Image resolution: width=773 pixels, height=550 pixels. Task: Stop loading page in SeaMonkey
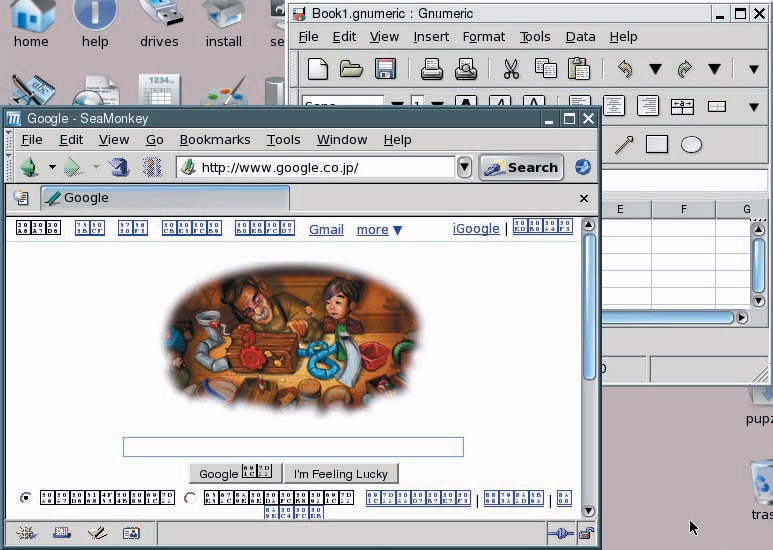[x=152, y=167]
